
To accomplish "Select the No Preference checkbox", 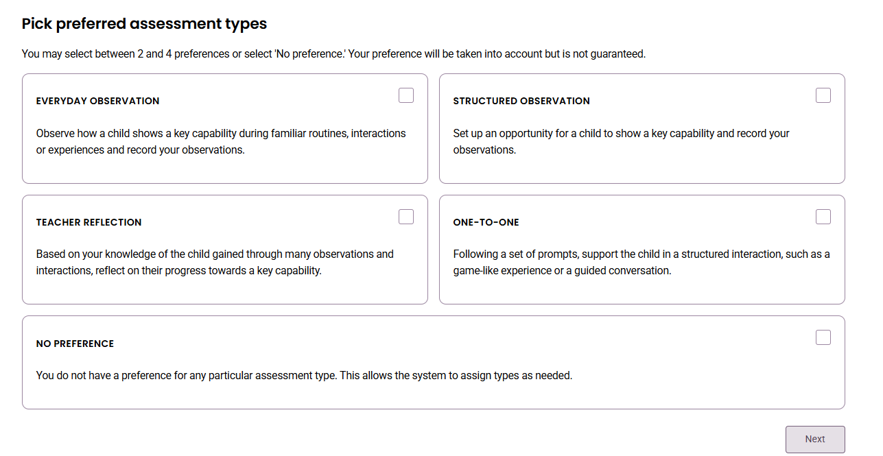I will tap(823, 337).
